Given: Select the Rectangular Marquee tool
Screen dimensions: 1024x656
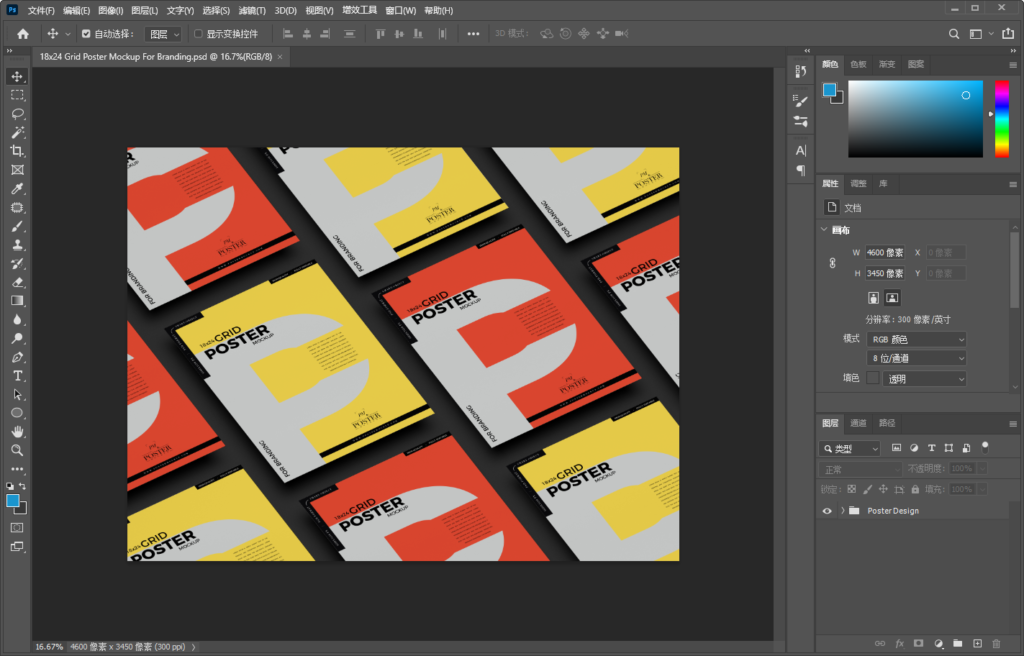Looking at the screenshot, I should pos(17,95).
